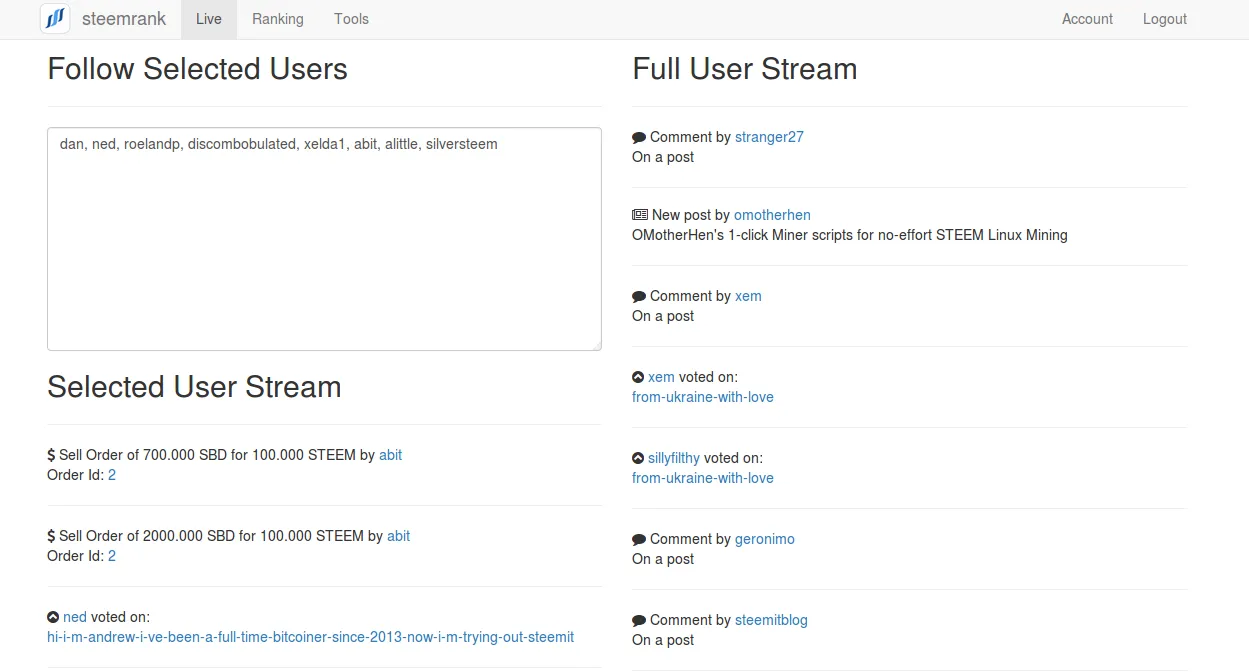Open omotherhen user profile link
This screenshot has width=1249, height=672.
772,215
